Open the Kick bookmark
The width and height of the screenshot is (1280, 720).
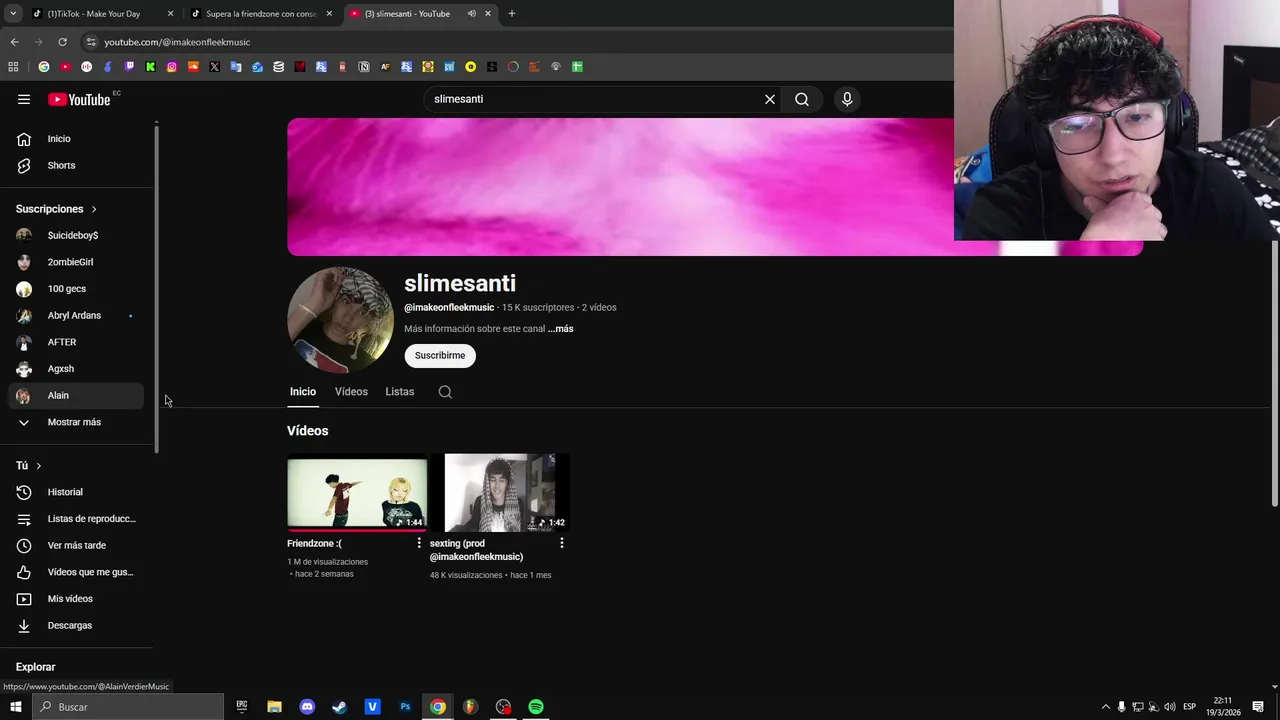[x=151, y=67]
